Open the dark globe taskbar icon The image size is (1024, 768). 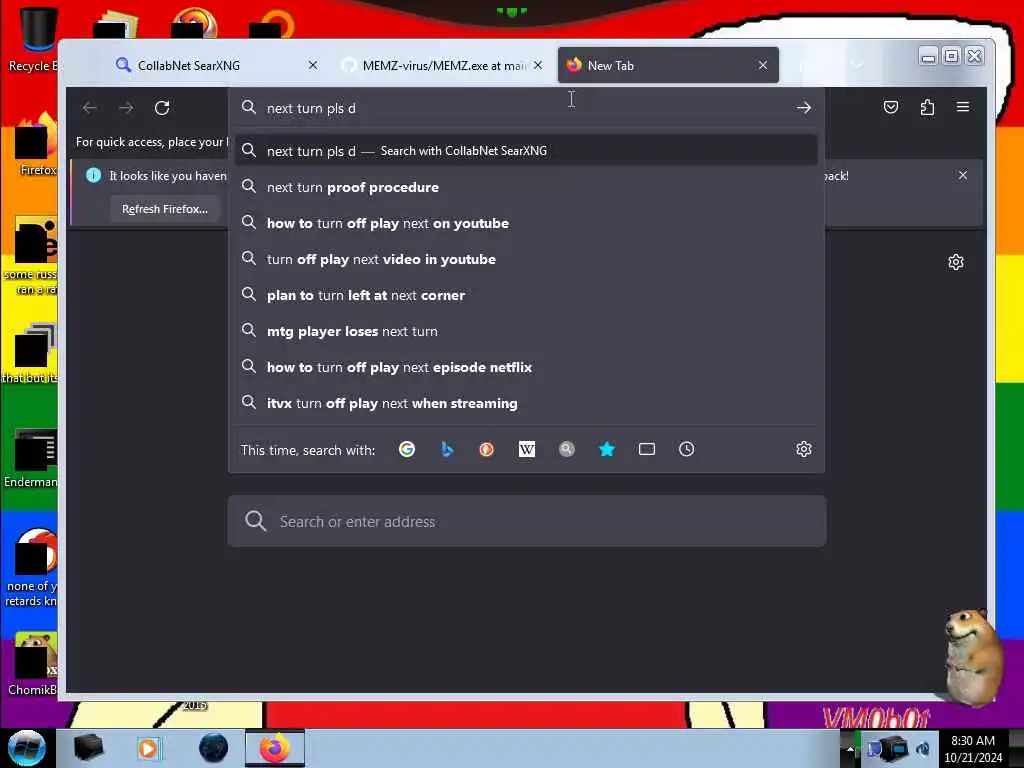point(213,748)
